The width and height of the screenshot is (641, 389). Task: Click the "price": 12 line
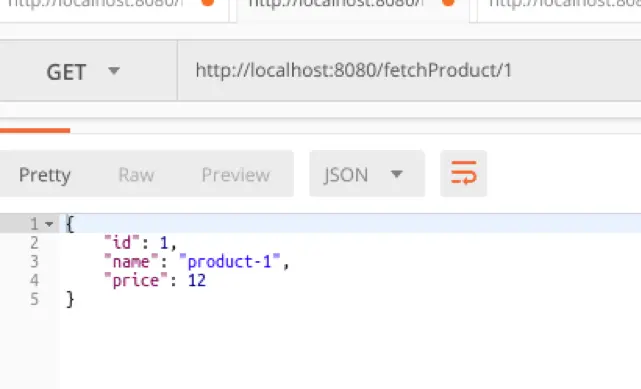155,281
